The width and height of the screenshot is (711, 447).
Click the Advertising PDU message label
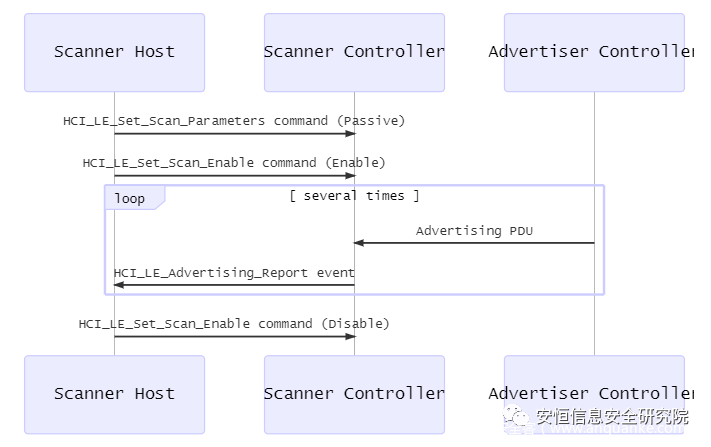(x=474, y=231)
